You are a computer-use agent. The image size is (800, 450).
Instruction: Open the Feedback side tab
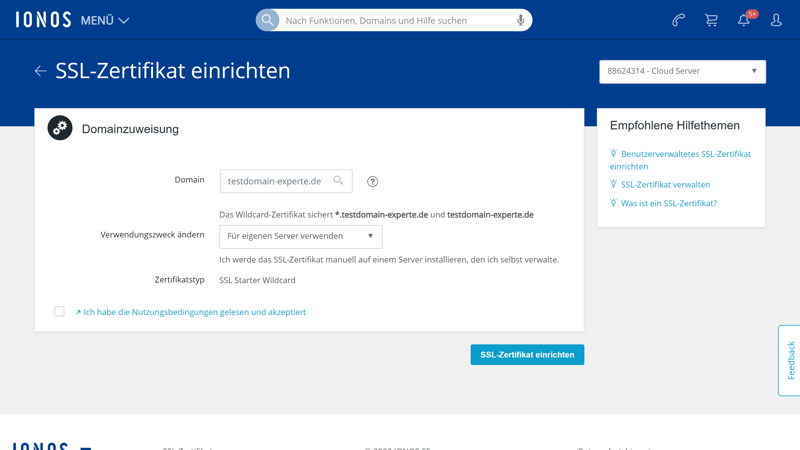click(789, 360)
